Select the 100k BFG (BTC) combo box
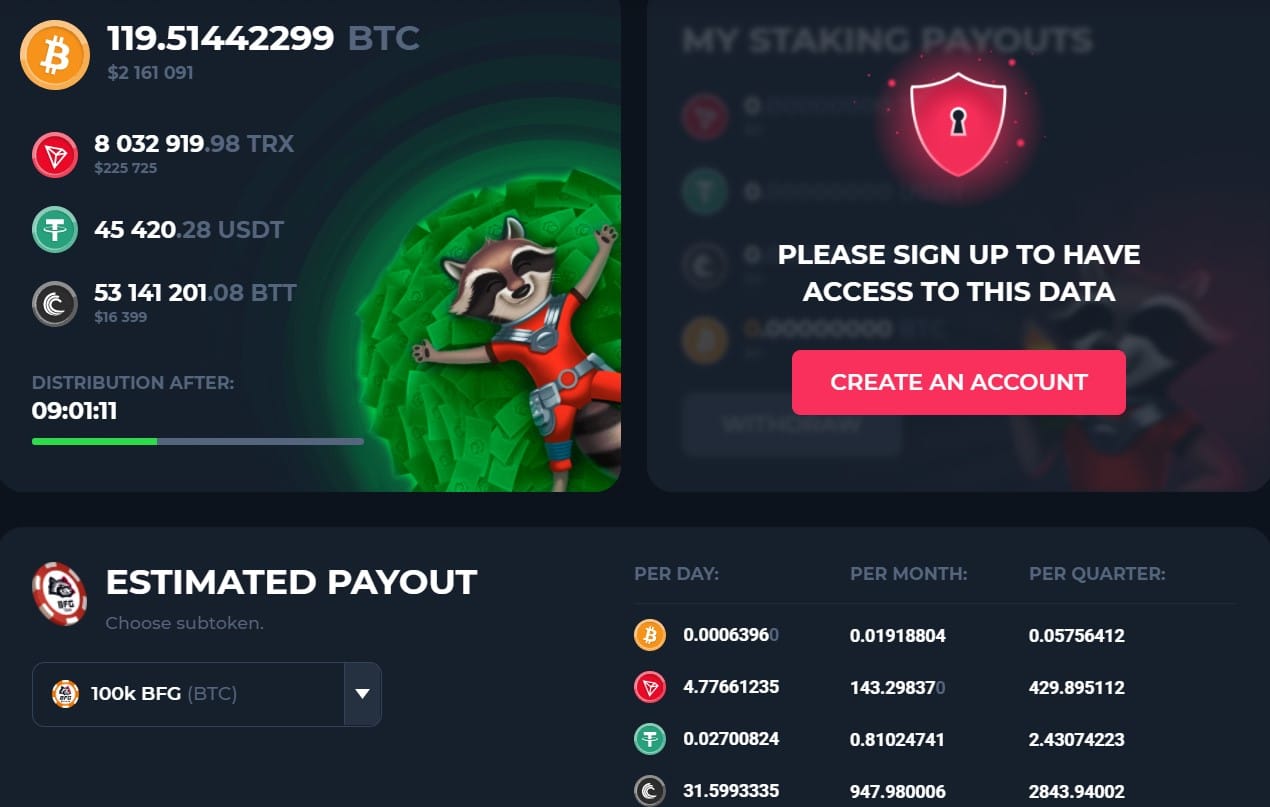This screenshot has height=807, width=1270. (207, 694)
